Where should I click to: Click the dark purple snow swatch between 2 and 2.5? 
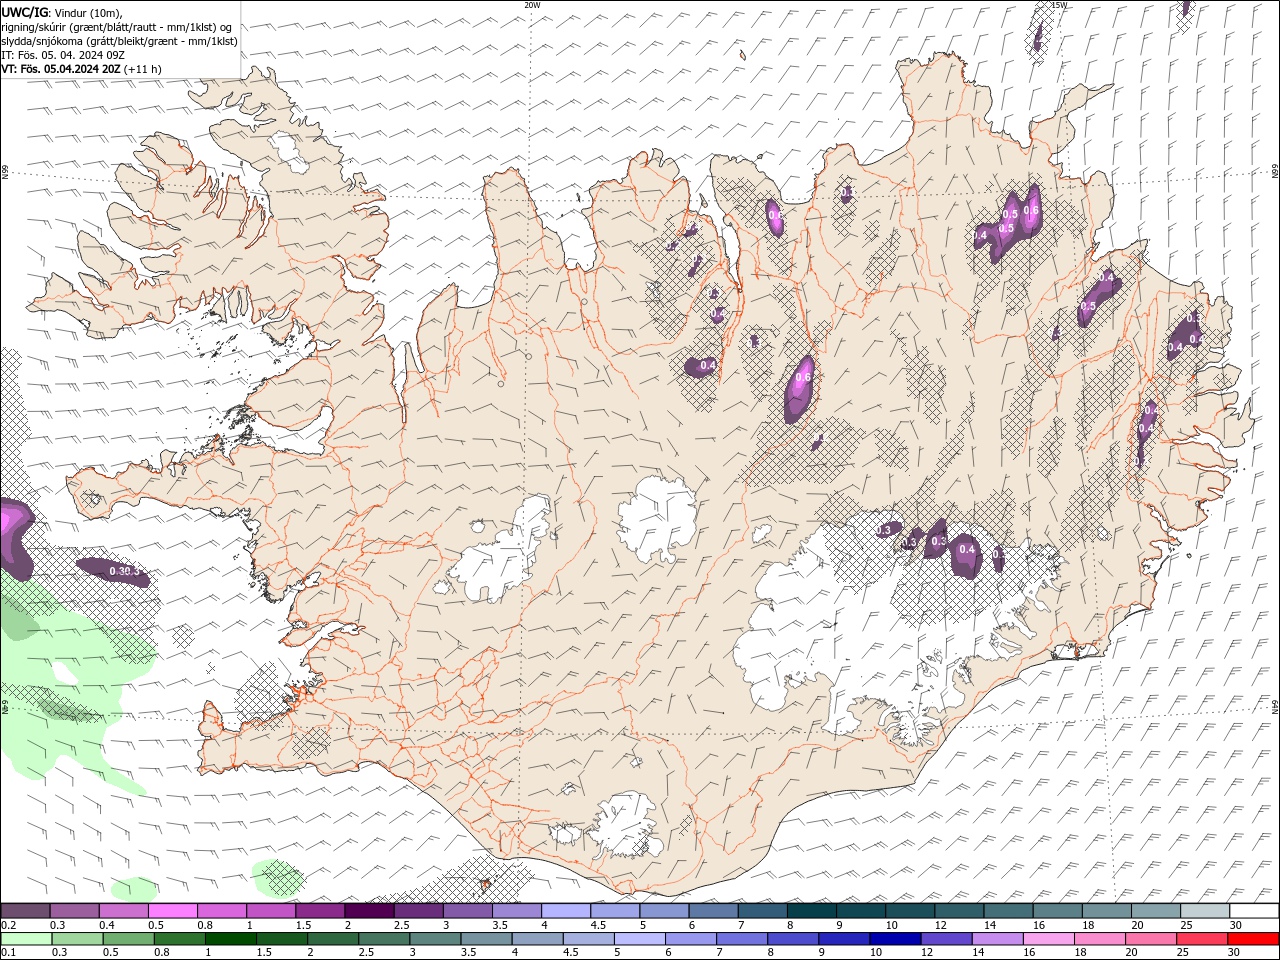click(368, 911)
